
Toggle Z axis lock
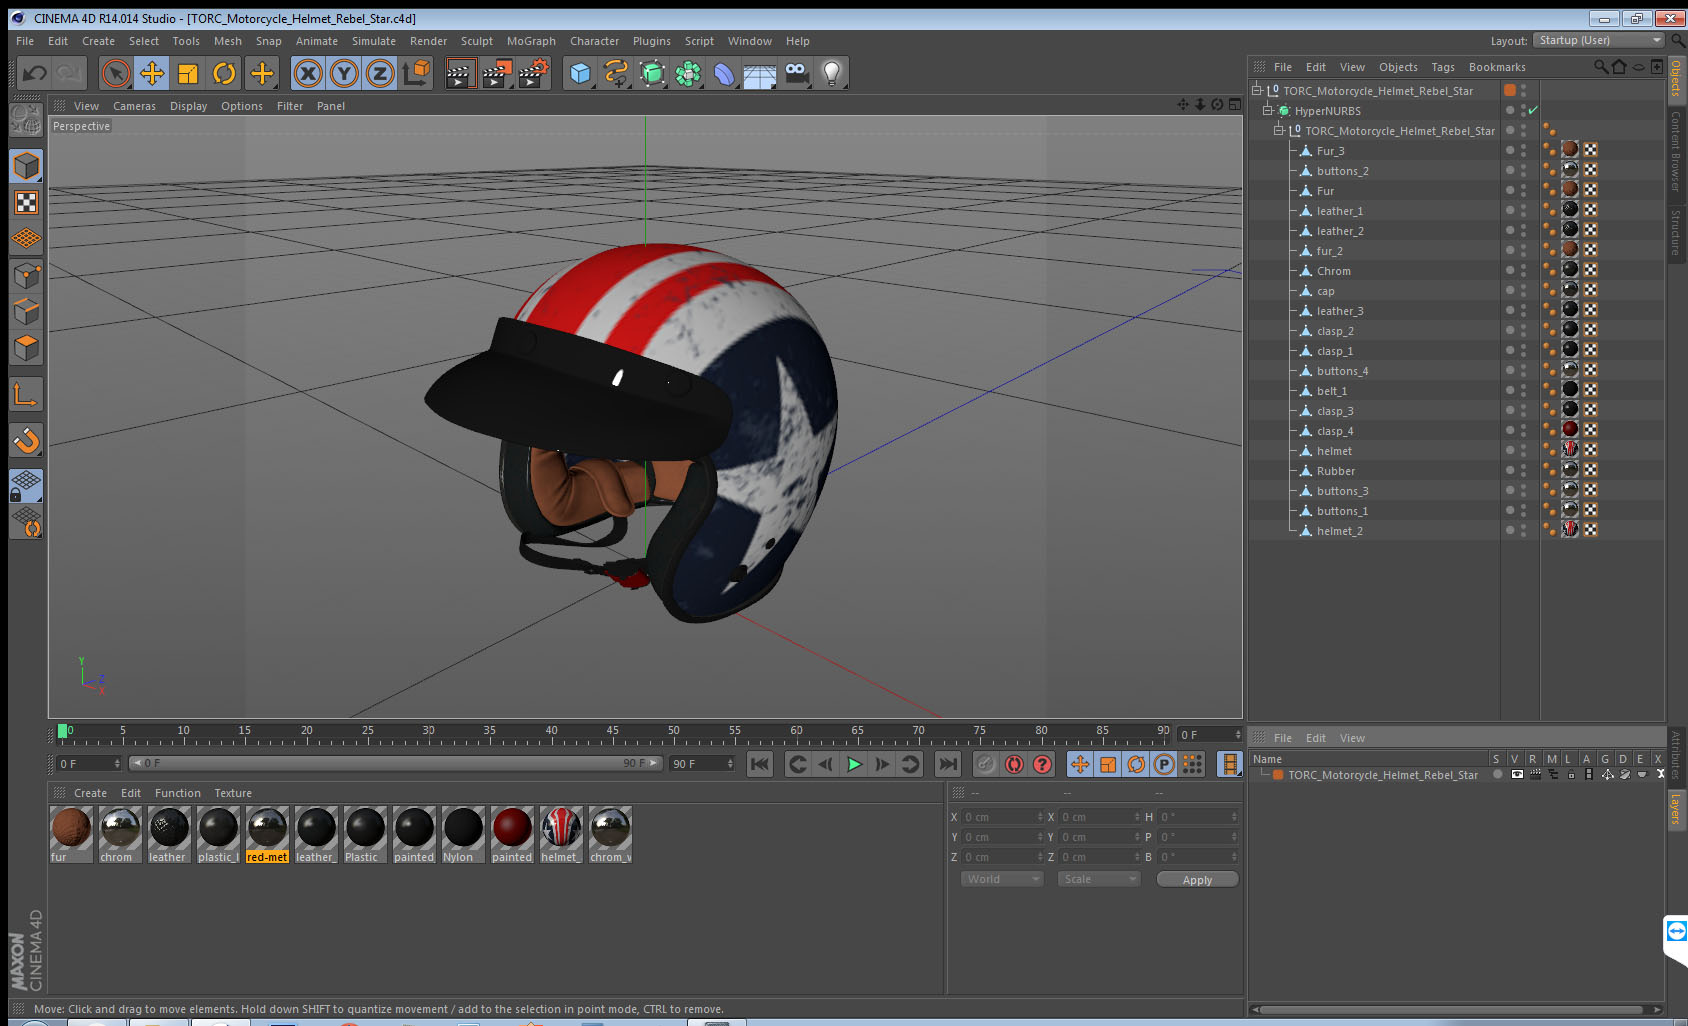[380, 73]
